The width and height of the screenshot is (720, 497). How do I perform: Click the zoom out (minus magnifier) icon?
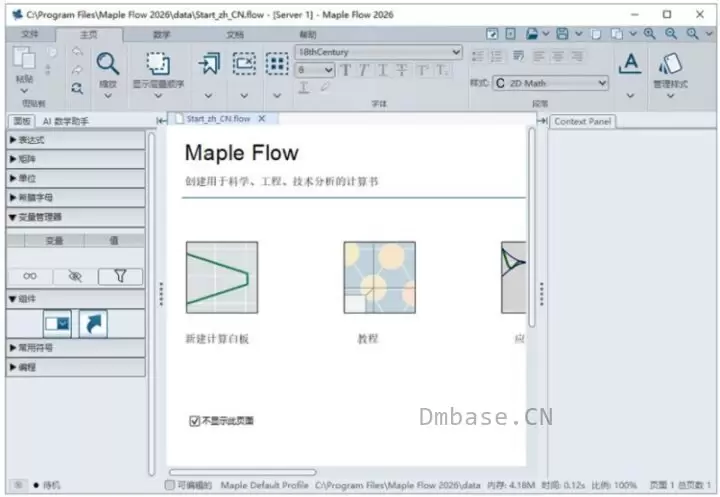click(671, 34)
